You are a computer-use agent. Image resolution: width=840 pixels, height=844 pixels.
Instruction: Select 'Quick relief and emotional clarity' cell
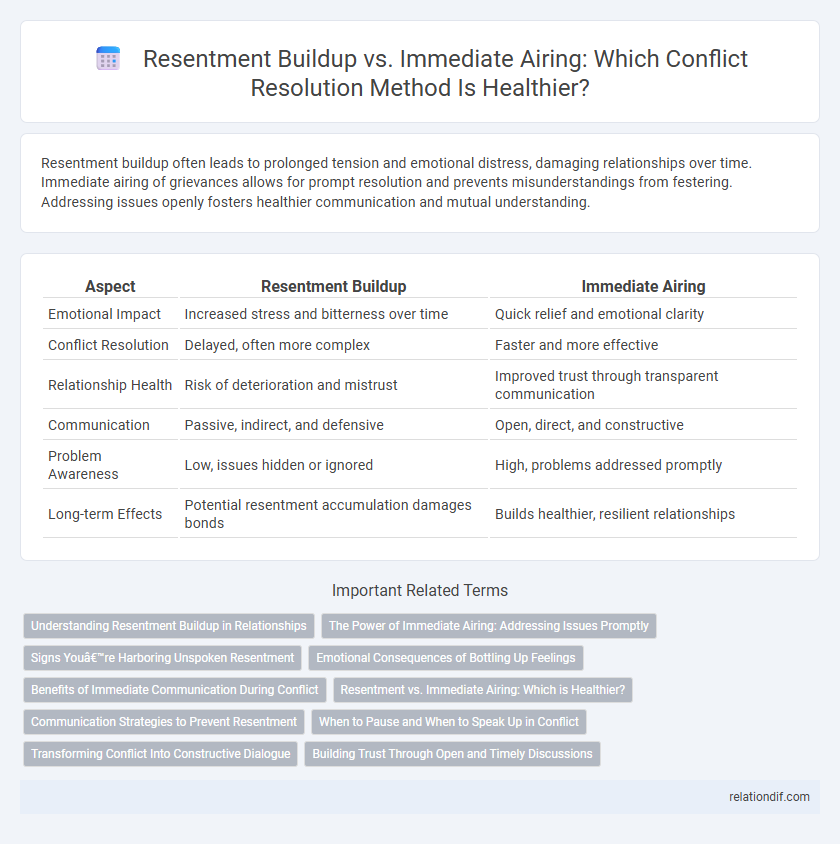pyautogui.click(x=643, y=314)
